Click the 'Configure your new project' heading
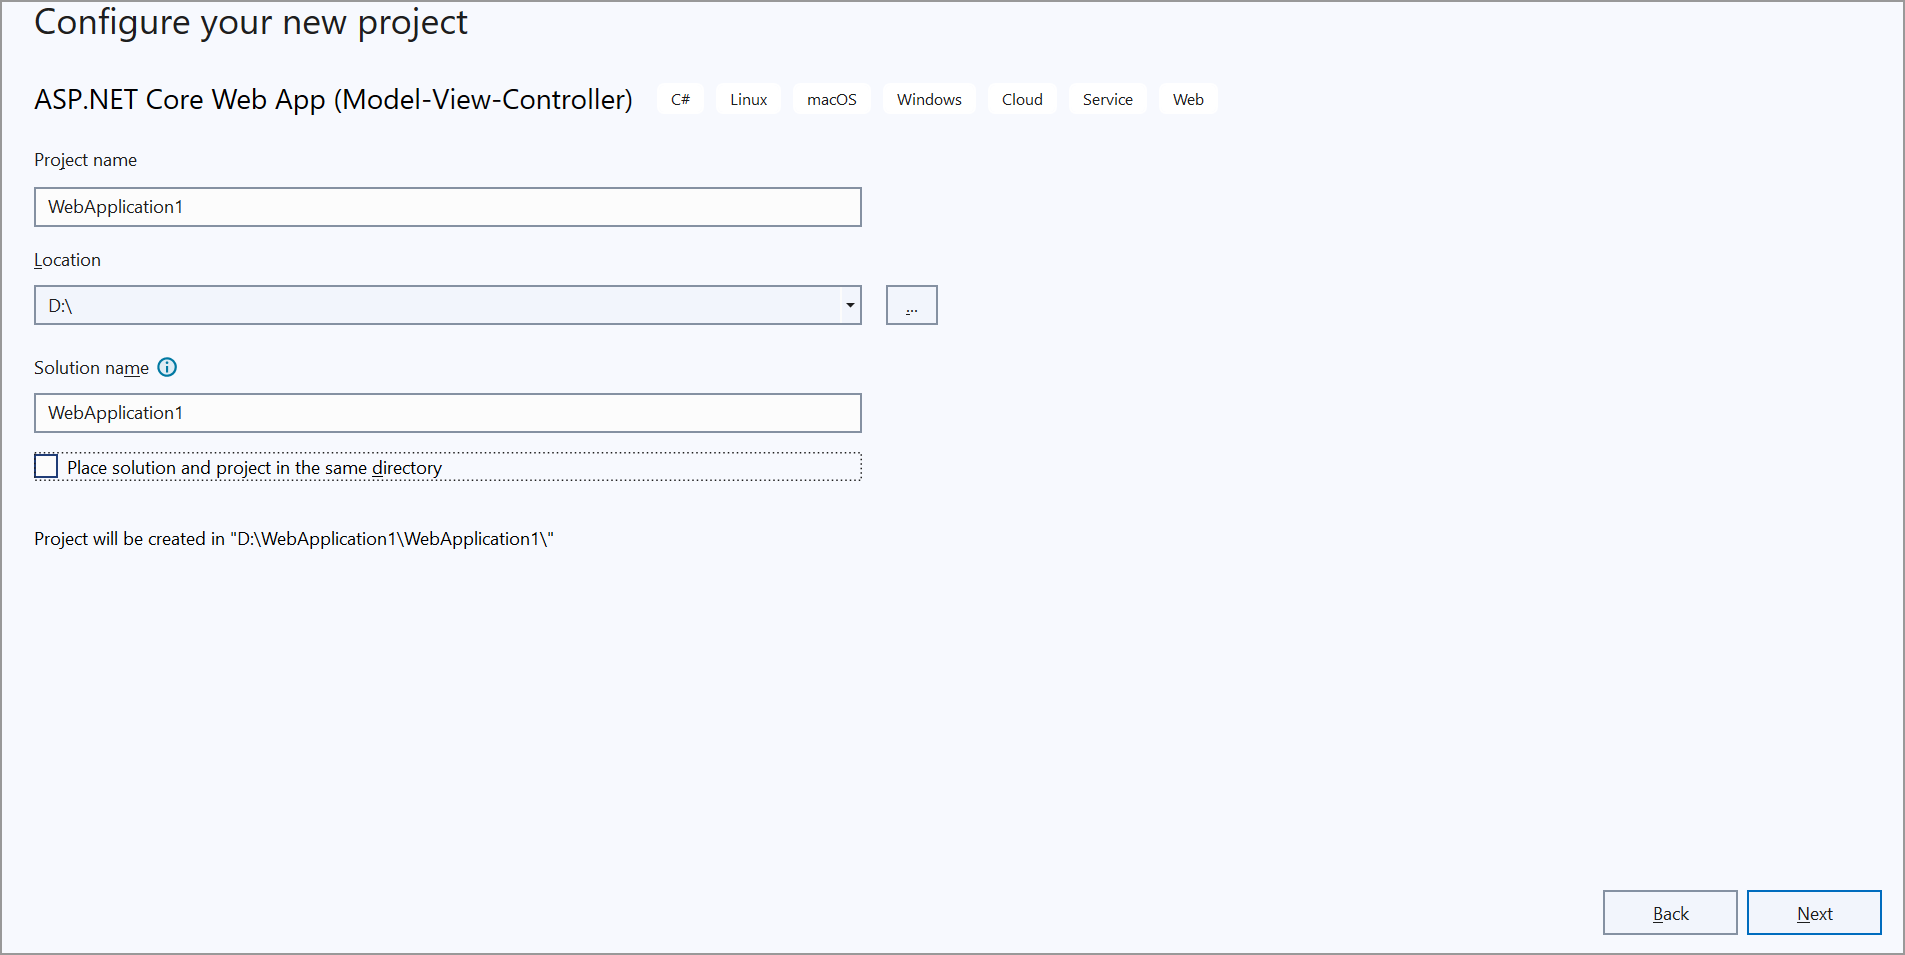This screenshot has width=1905, height=955. point(251,22)
